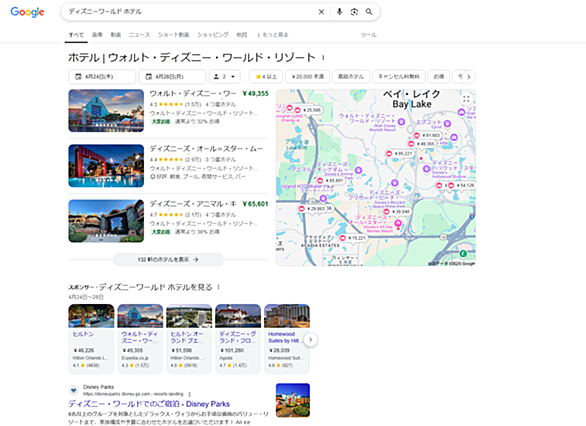Open the 地図 tab
586x426 pixels.
pyautogui.click(x=242, y=35)
